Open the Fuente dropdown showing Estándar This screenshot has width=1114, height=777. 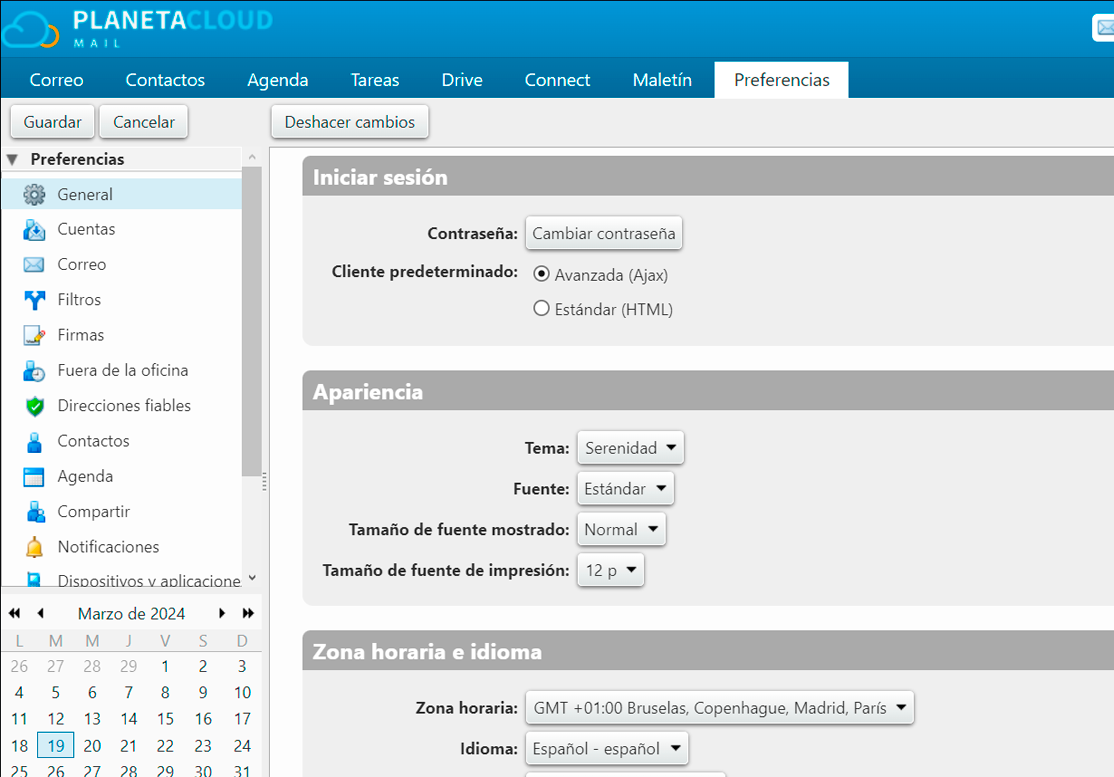(x=625, y=489)
